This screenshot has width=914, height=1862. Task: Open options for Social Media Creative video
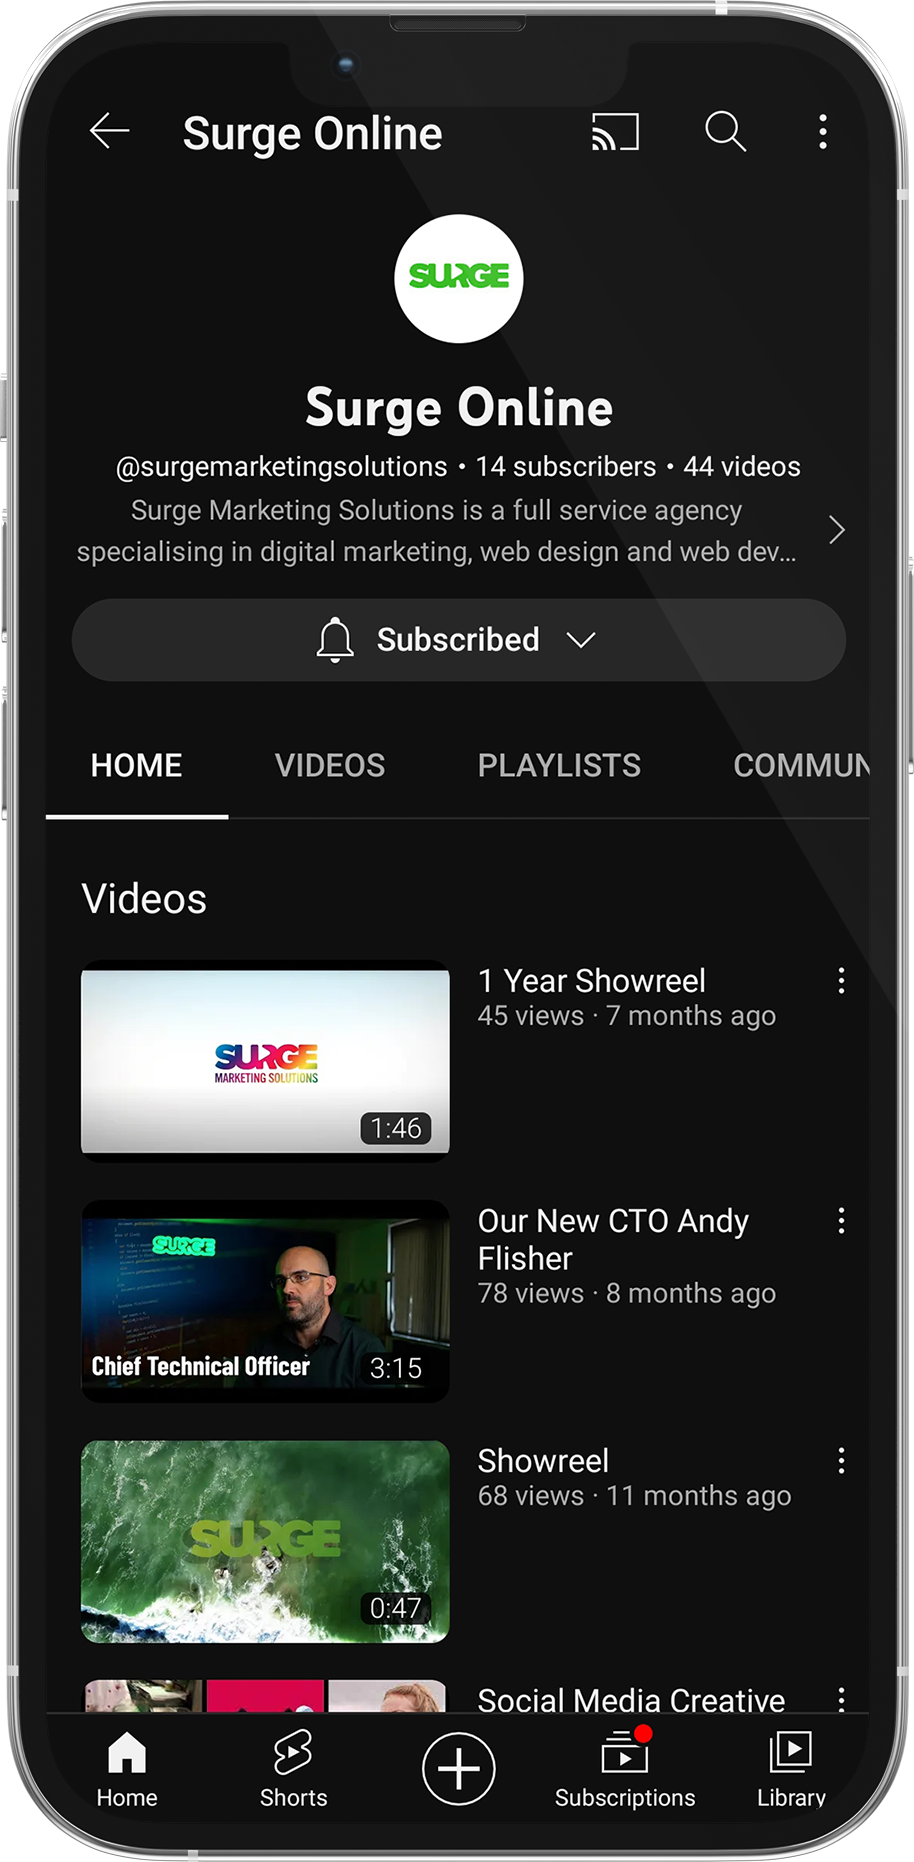(x=842, y=1699)
